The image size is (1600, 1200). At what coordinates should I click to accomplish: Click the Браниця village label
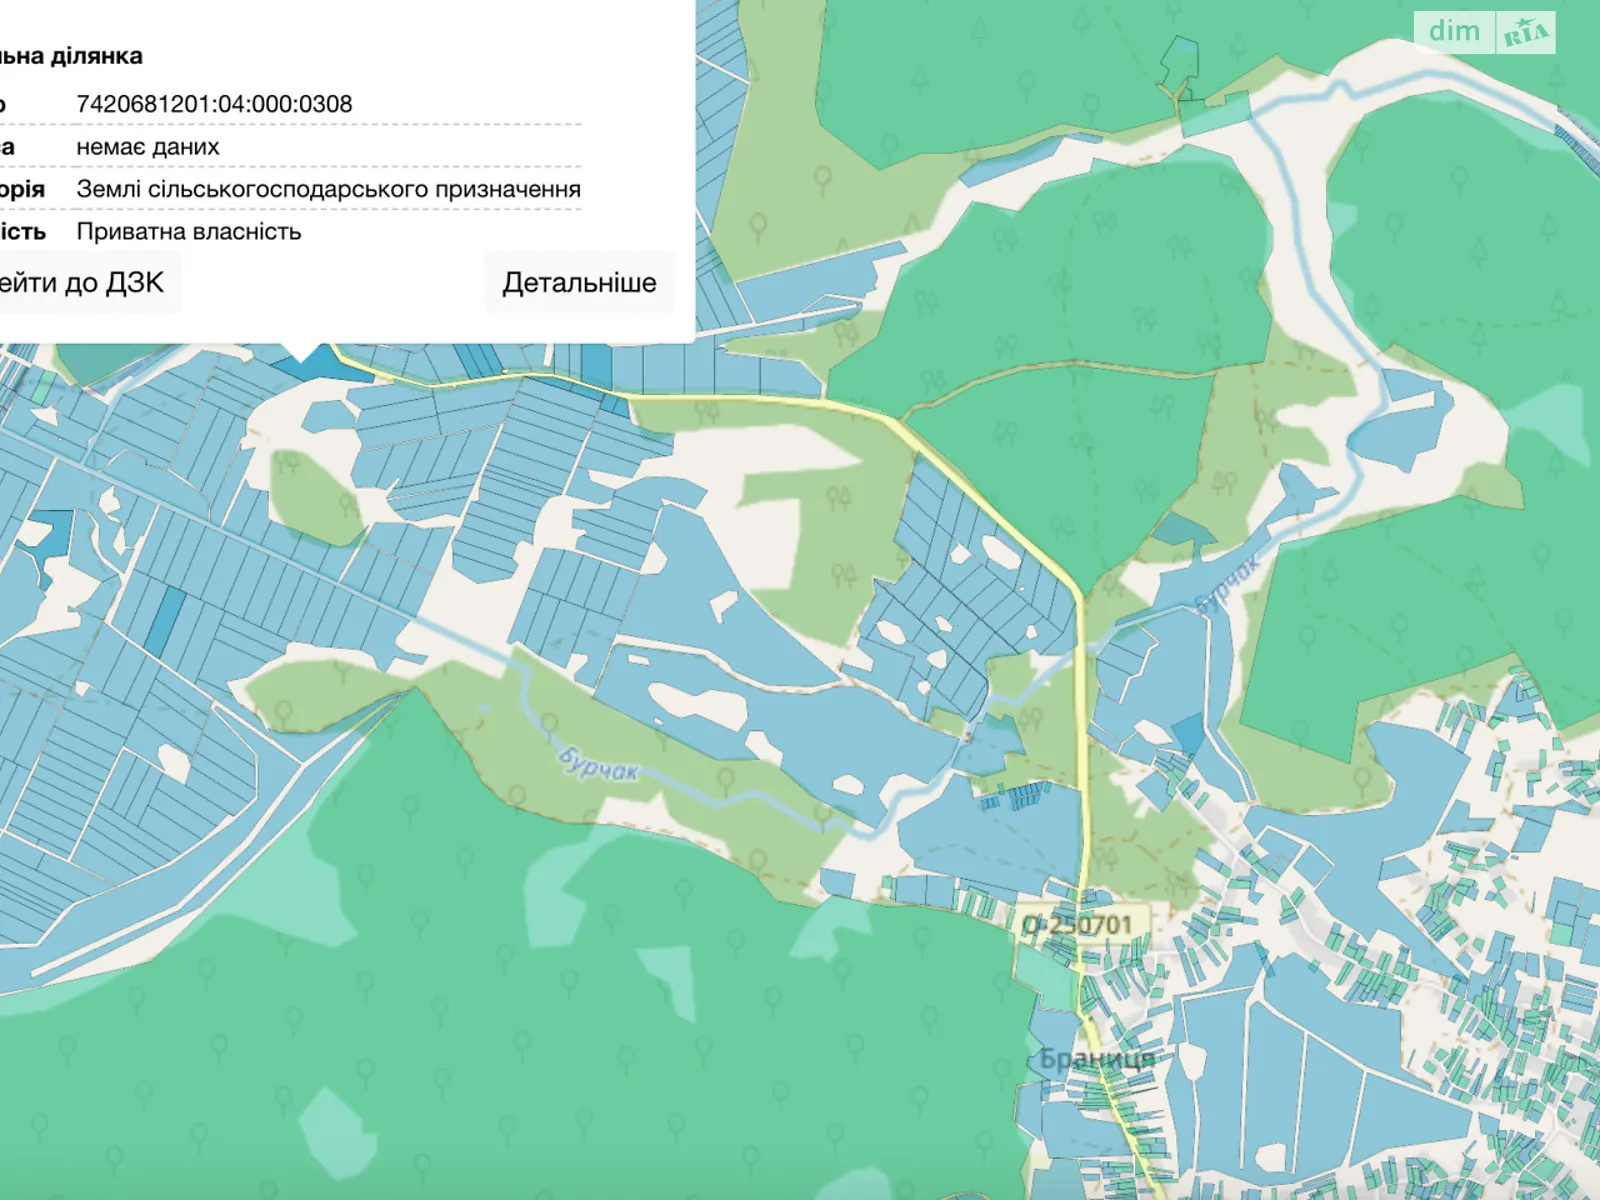click(x=1096, y=1058)
